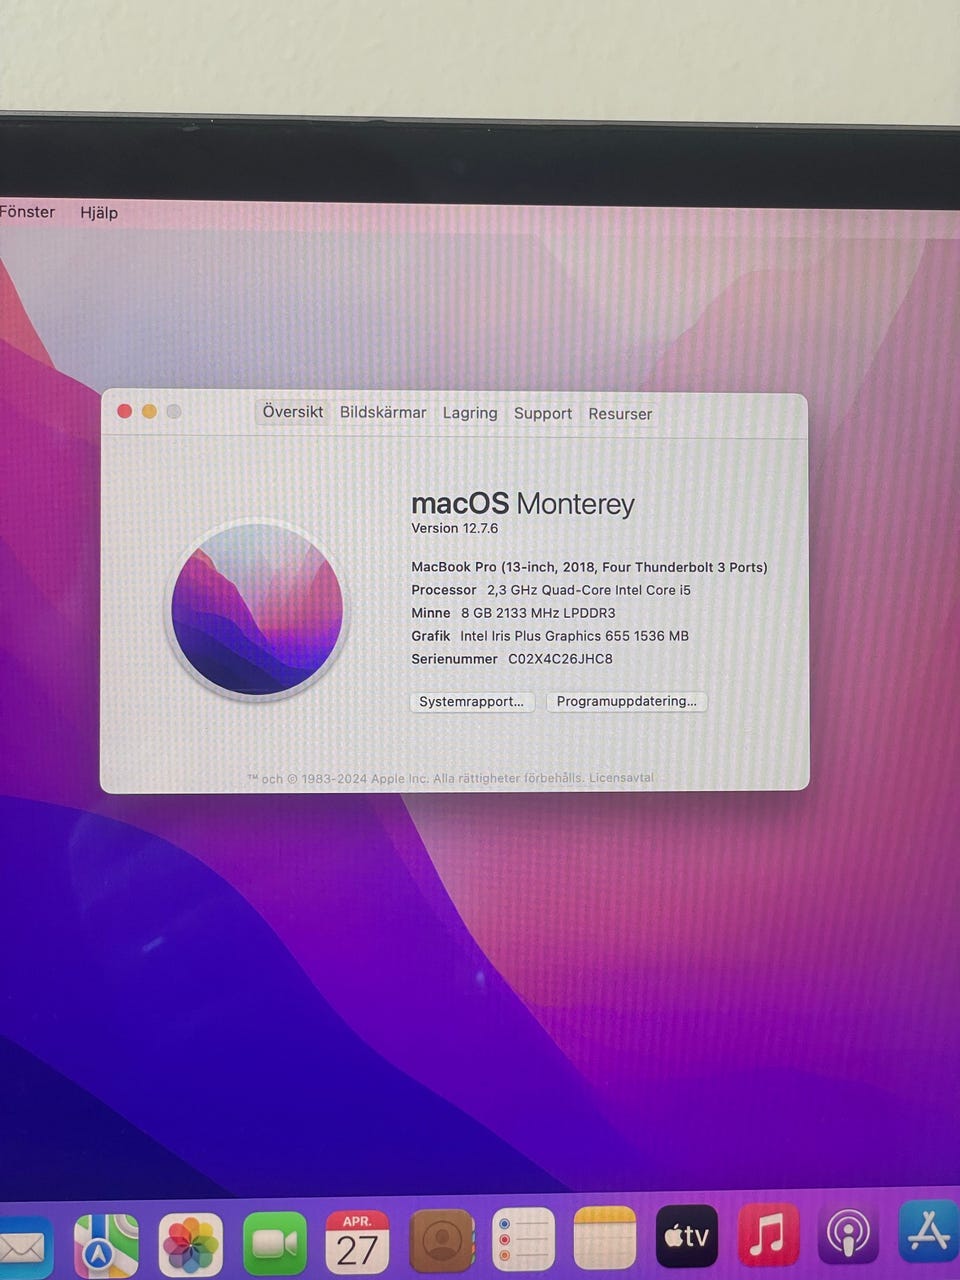This screenshot has width=960, height=1280.
Task: Click the MacBook Pro 13-inch 2018 model text
Action: 589,567
